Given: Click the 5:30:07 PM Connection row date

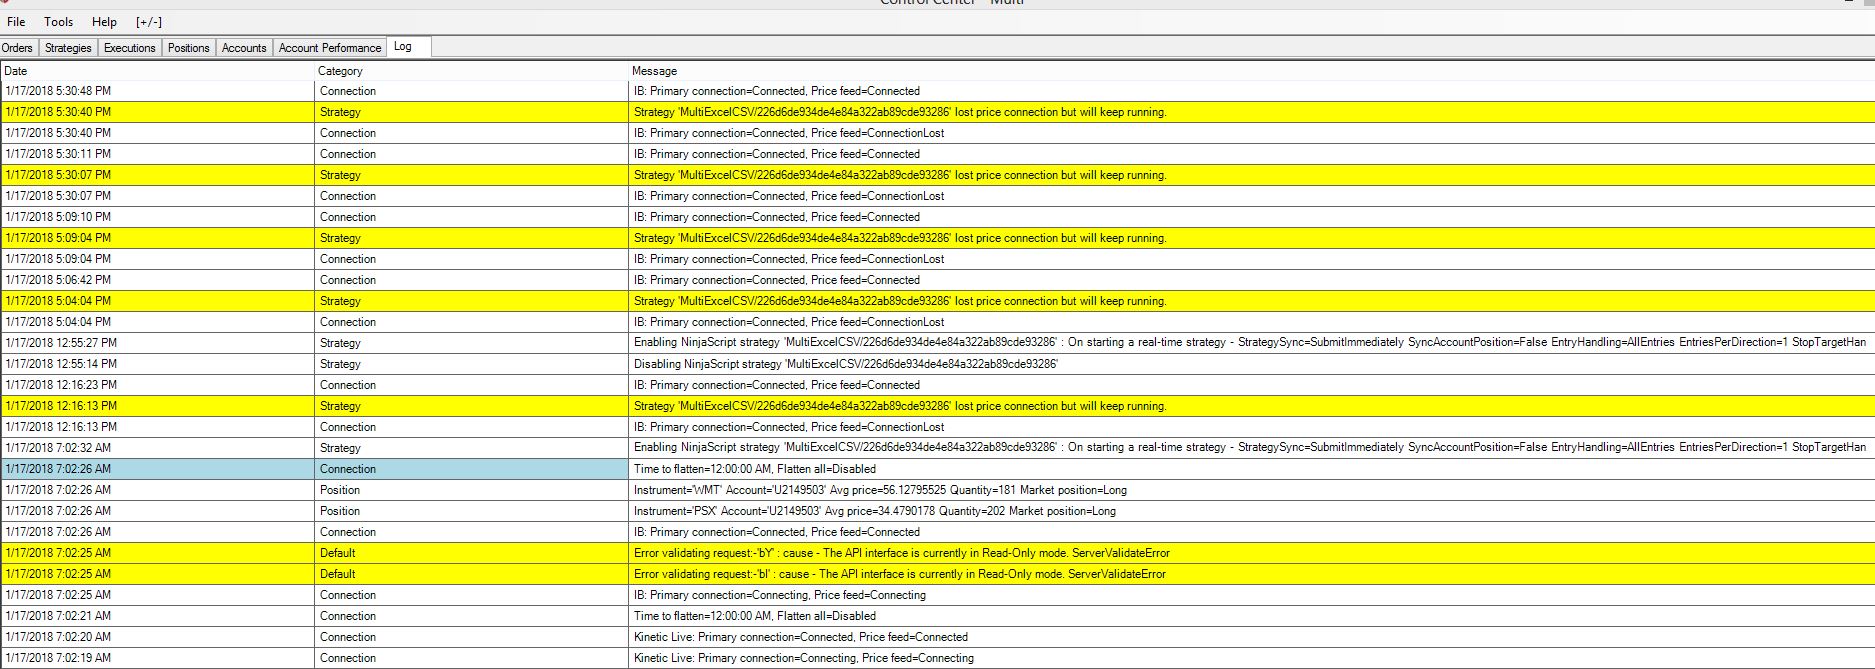Looking at the screenshot, I should click(58, 196).
